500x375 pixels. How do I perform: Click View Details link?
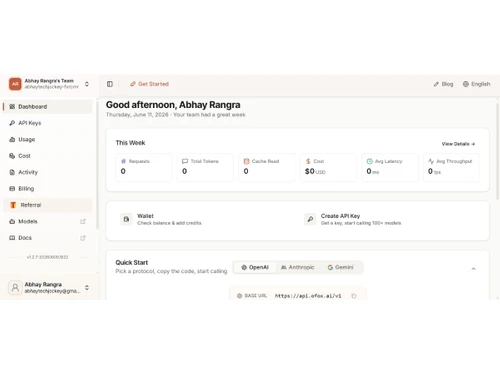[x=458, y=144]
